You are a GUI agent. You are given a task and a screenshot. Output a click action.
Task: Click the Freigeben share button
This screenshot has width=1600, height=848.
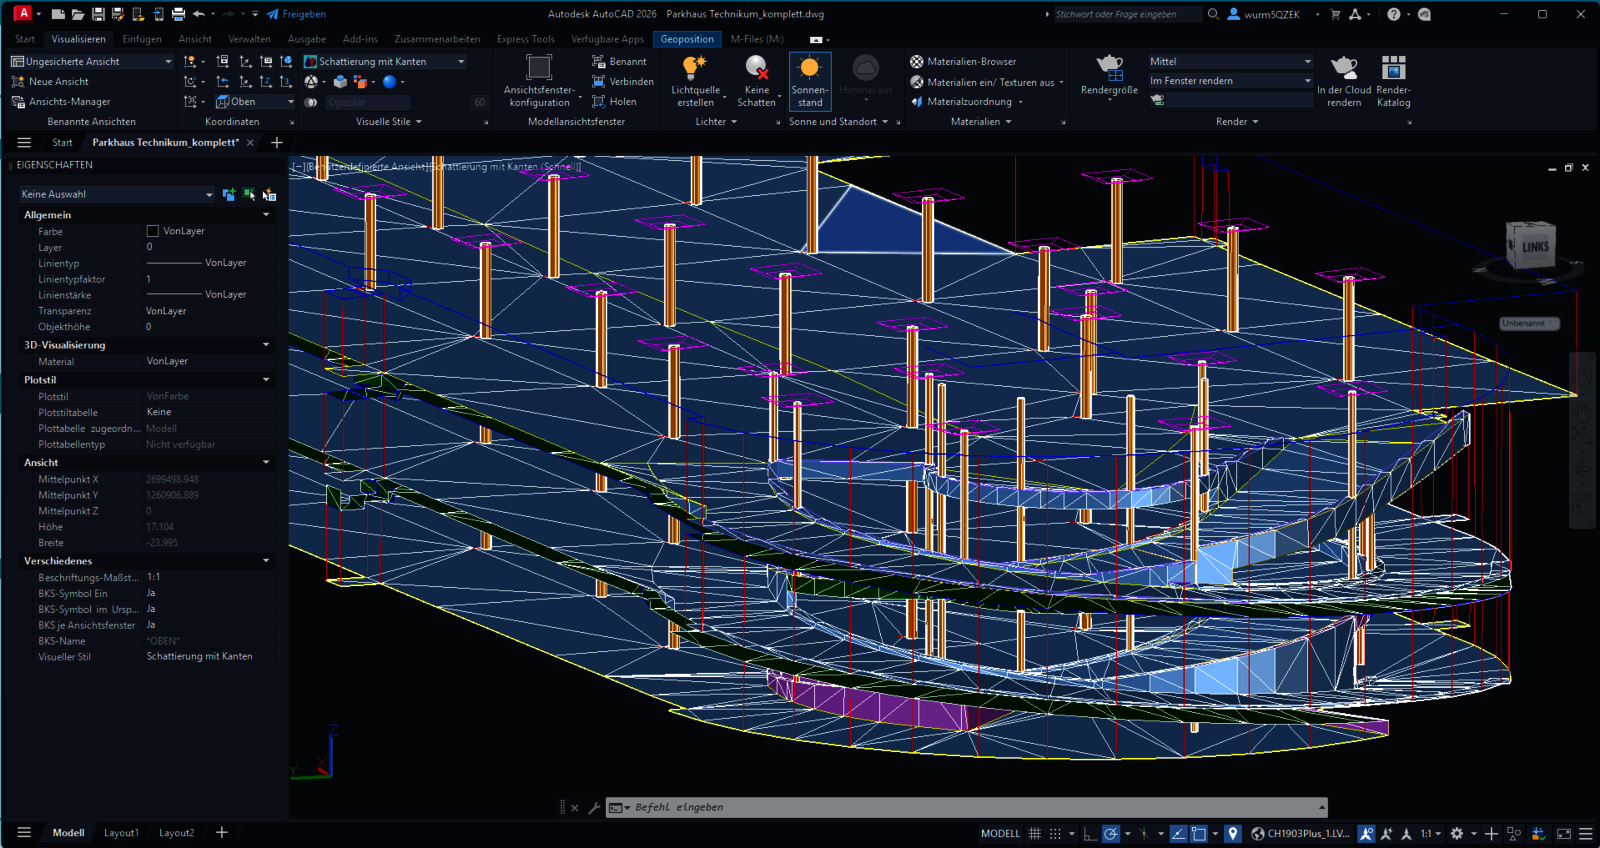coord(297,14)
